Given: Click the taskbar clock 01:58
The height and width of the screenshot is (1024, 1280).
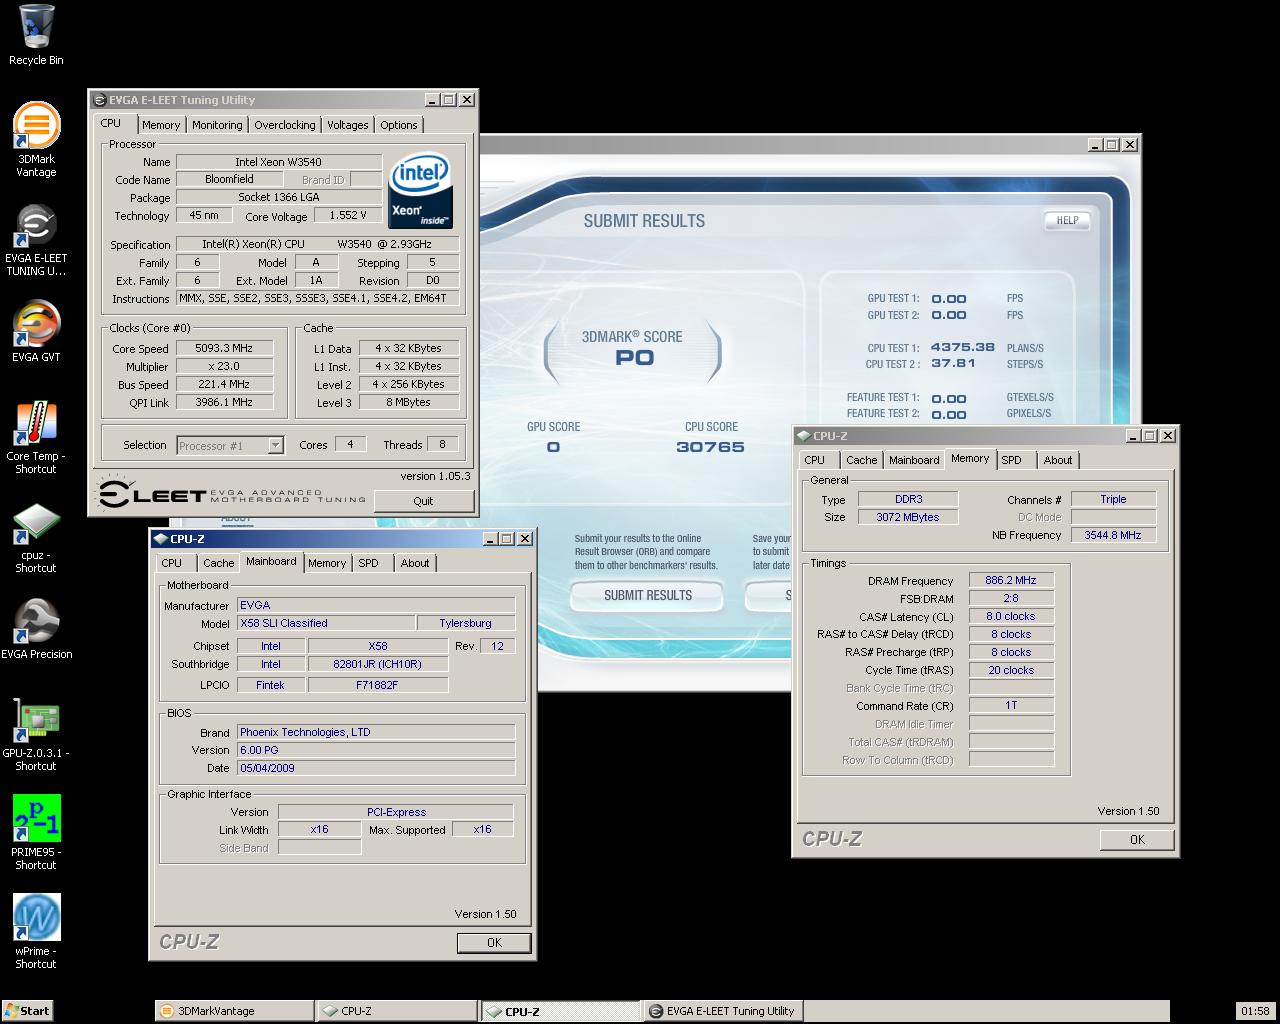Looking at the screenshot, I should point(1255,1011).
